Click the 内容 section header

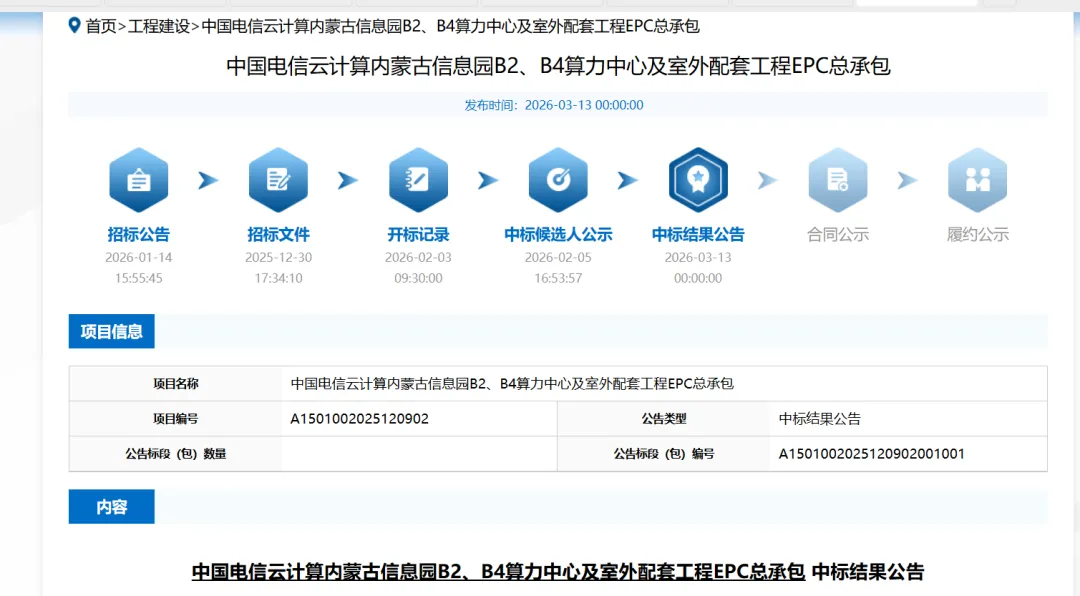pyautogui.click(x=112, y=507)
